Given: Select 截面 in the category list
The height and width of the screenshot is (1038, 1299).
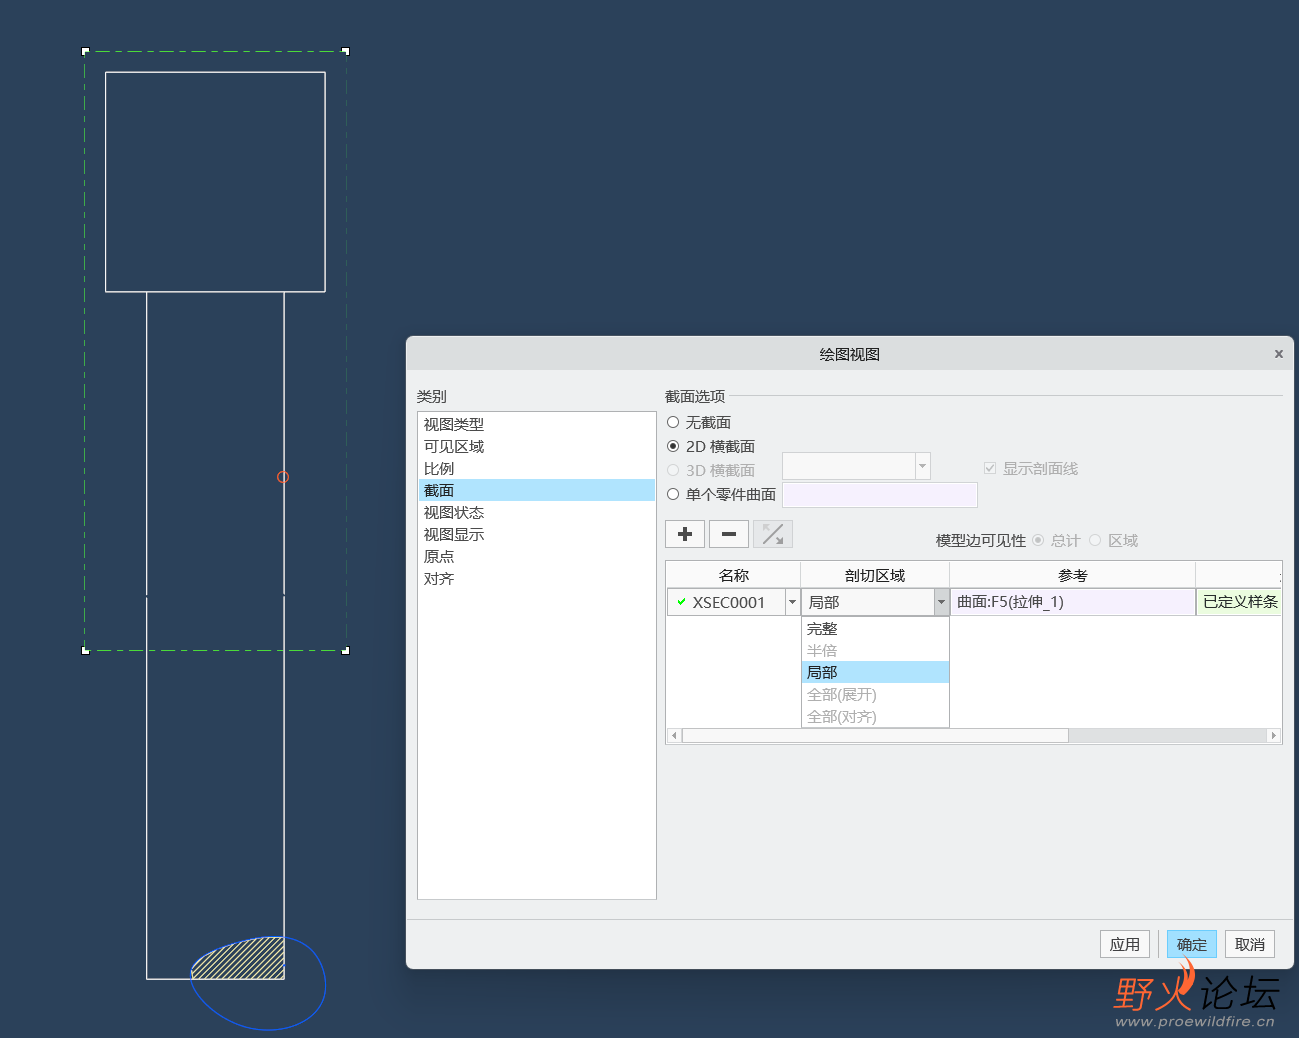Looking at the screenshot, I should (536, 490).
